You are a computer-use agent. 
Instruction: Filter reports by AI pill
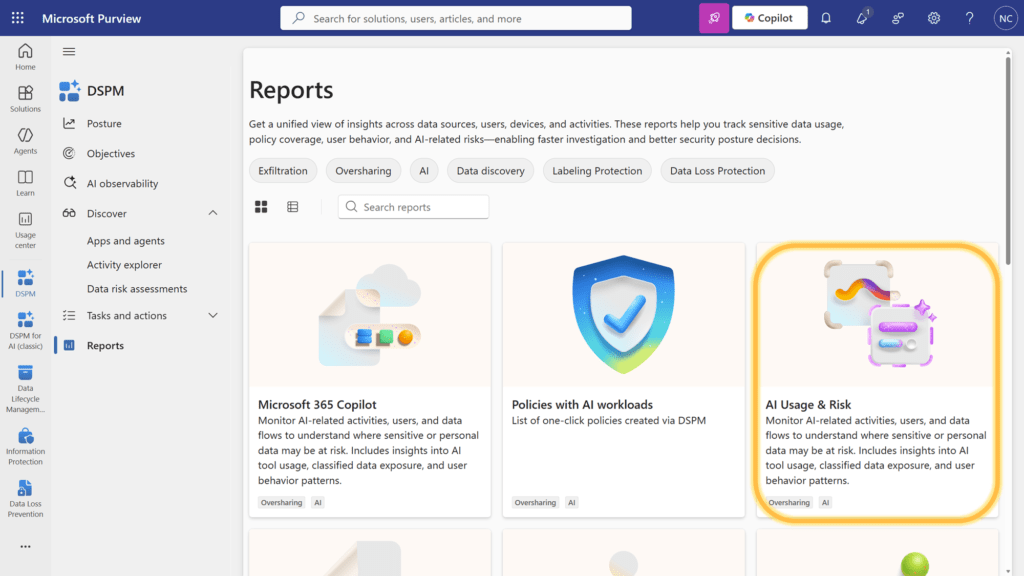424,170
